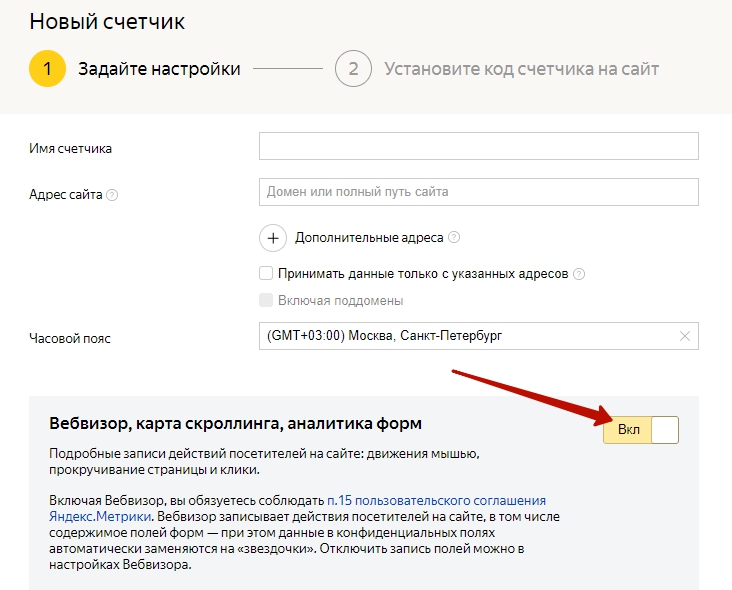Viewport: 732px width, 590px height.
Task: Tick the Включая поддомены checkbox
Action: 266,300
